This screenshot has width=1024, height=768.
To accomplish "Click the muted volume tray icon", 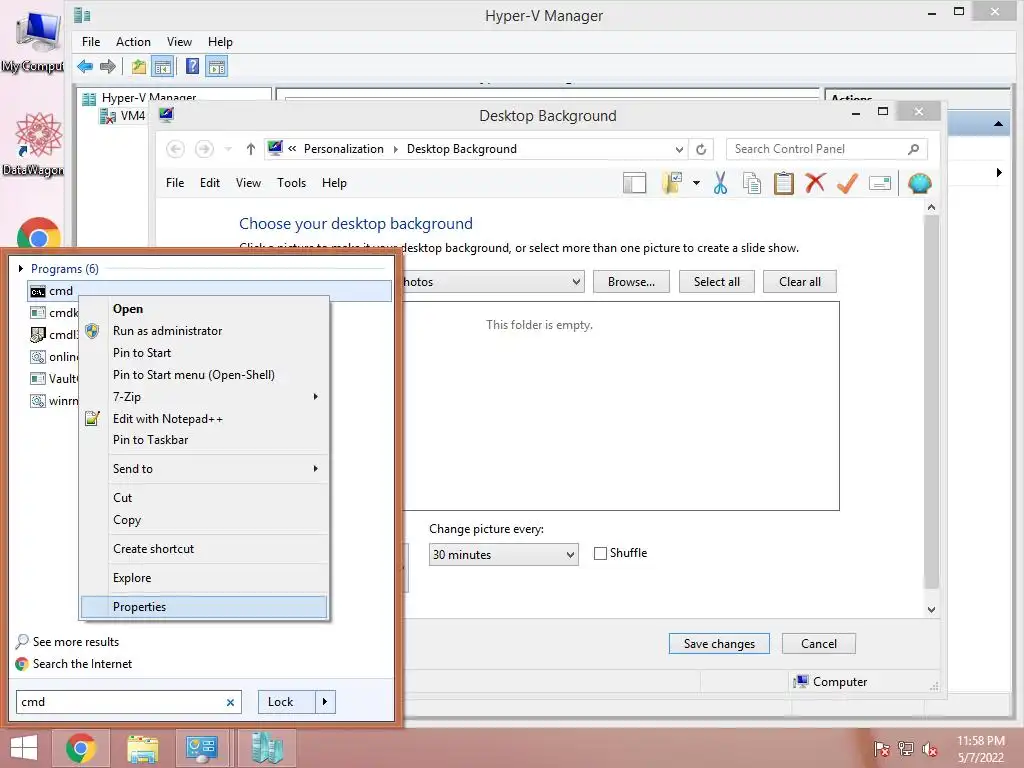I will point(929,748).
